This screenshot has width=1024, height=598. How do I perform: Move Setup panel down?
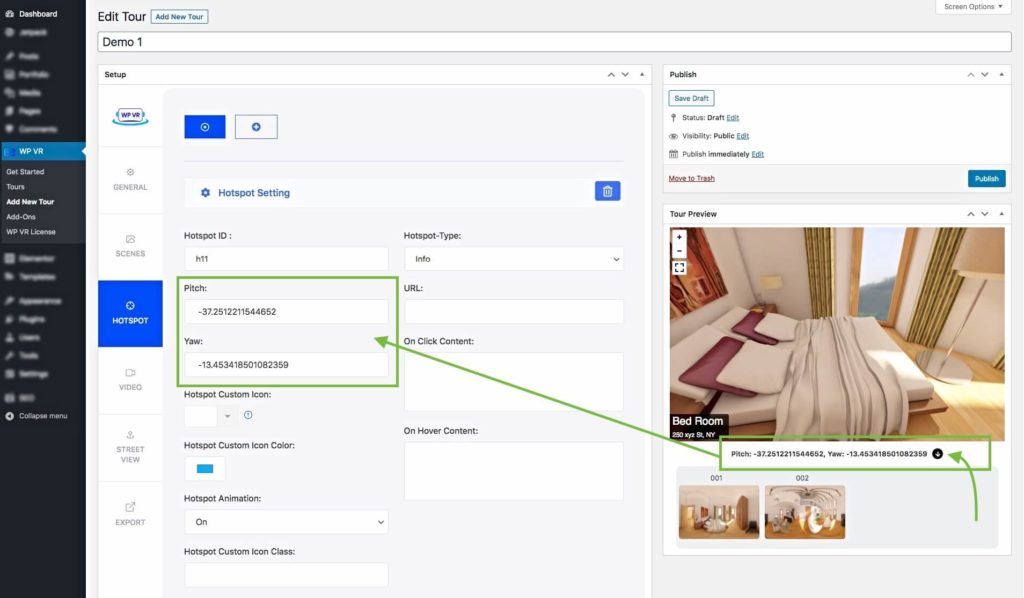[625, 74]
